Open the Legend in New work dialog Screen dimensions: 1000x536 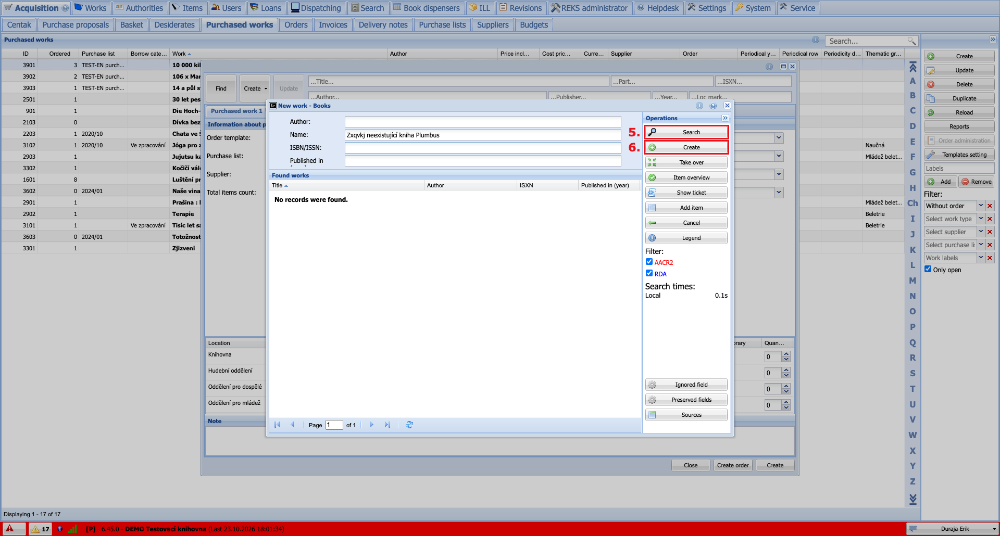[x=686, y=237]
